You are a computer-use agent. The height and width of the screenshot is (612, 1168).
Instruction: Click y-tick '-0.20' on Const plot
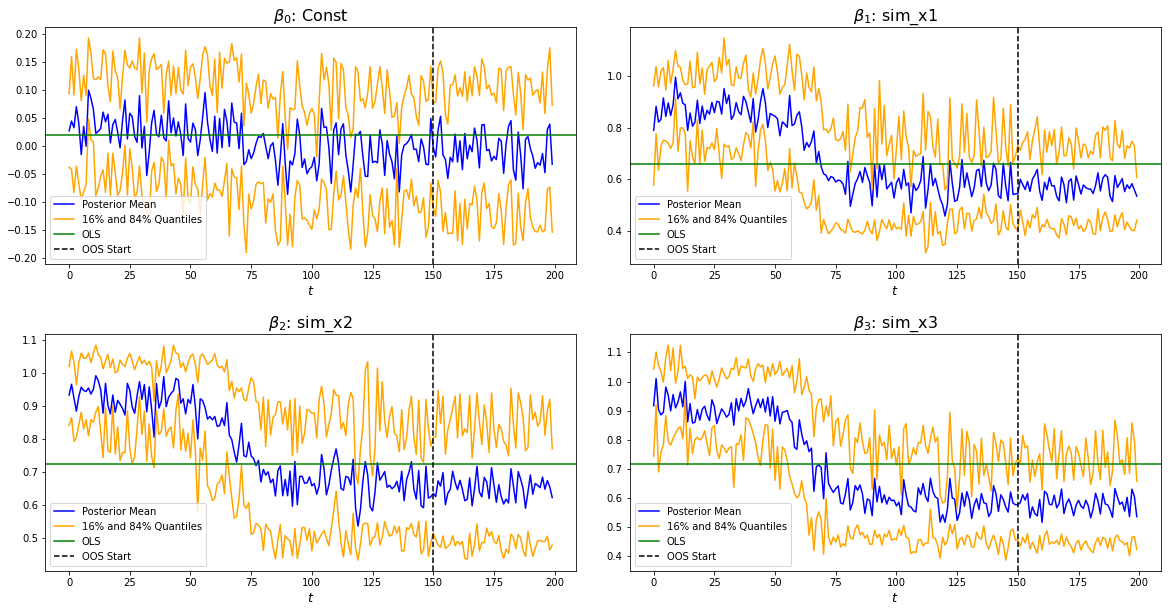pos(22,258)
